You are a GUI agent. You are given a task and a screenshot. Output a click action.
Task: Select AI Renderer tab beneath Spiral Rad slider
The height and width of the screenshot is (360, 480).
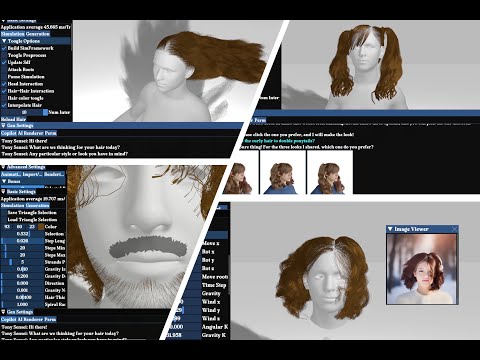click(30, 319)
